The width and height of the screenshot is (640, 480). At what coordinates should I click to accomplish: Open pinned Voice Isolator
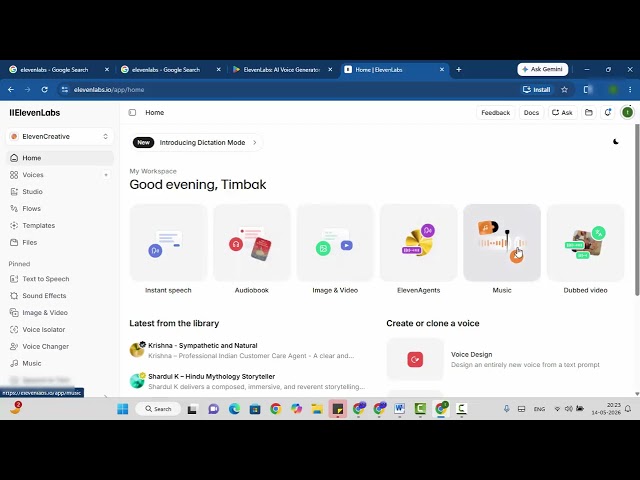click(x=60, y=329)
